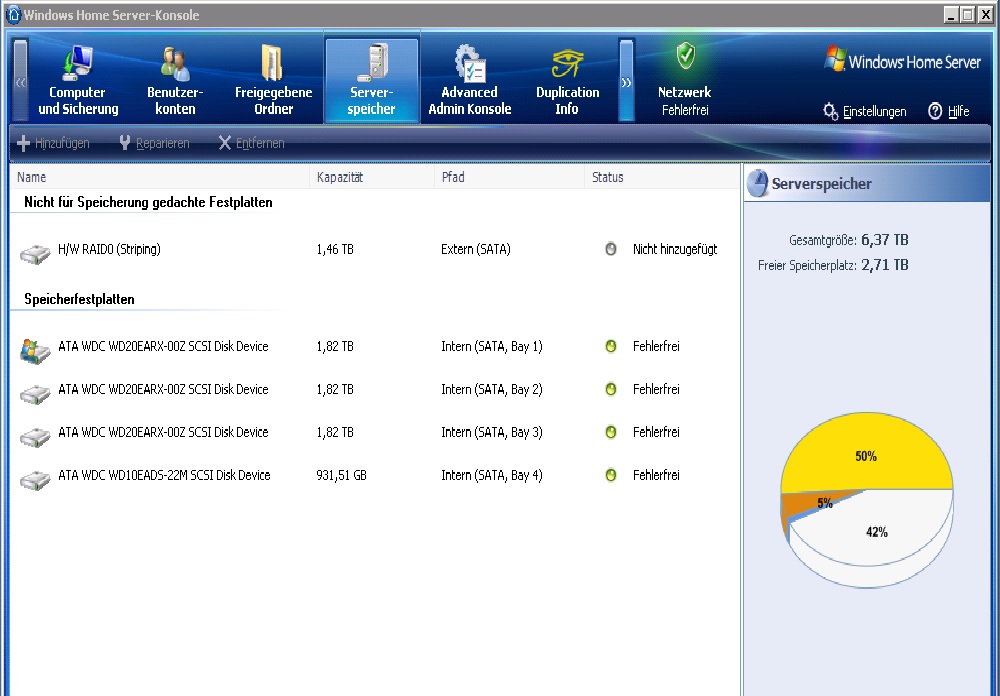Viewport: 1000px width, 696px height.
Task: Select the H/W RAID0 (Striping) drive
Action: click(109, 249)
